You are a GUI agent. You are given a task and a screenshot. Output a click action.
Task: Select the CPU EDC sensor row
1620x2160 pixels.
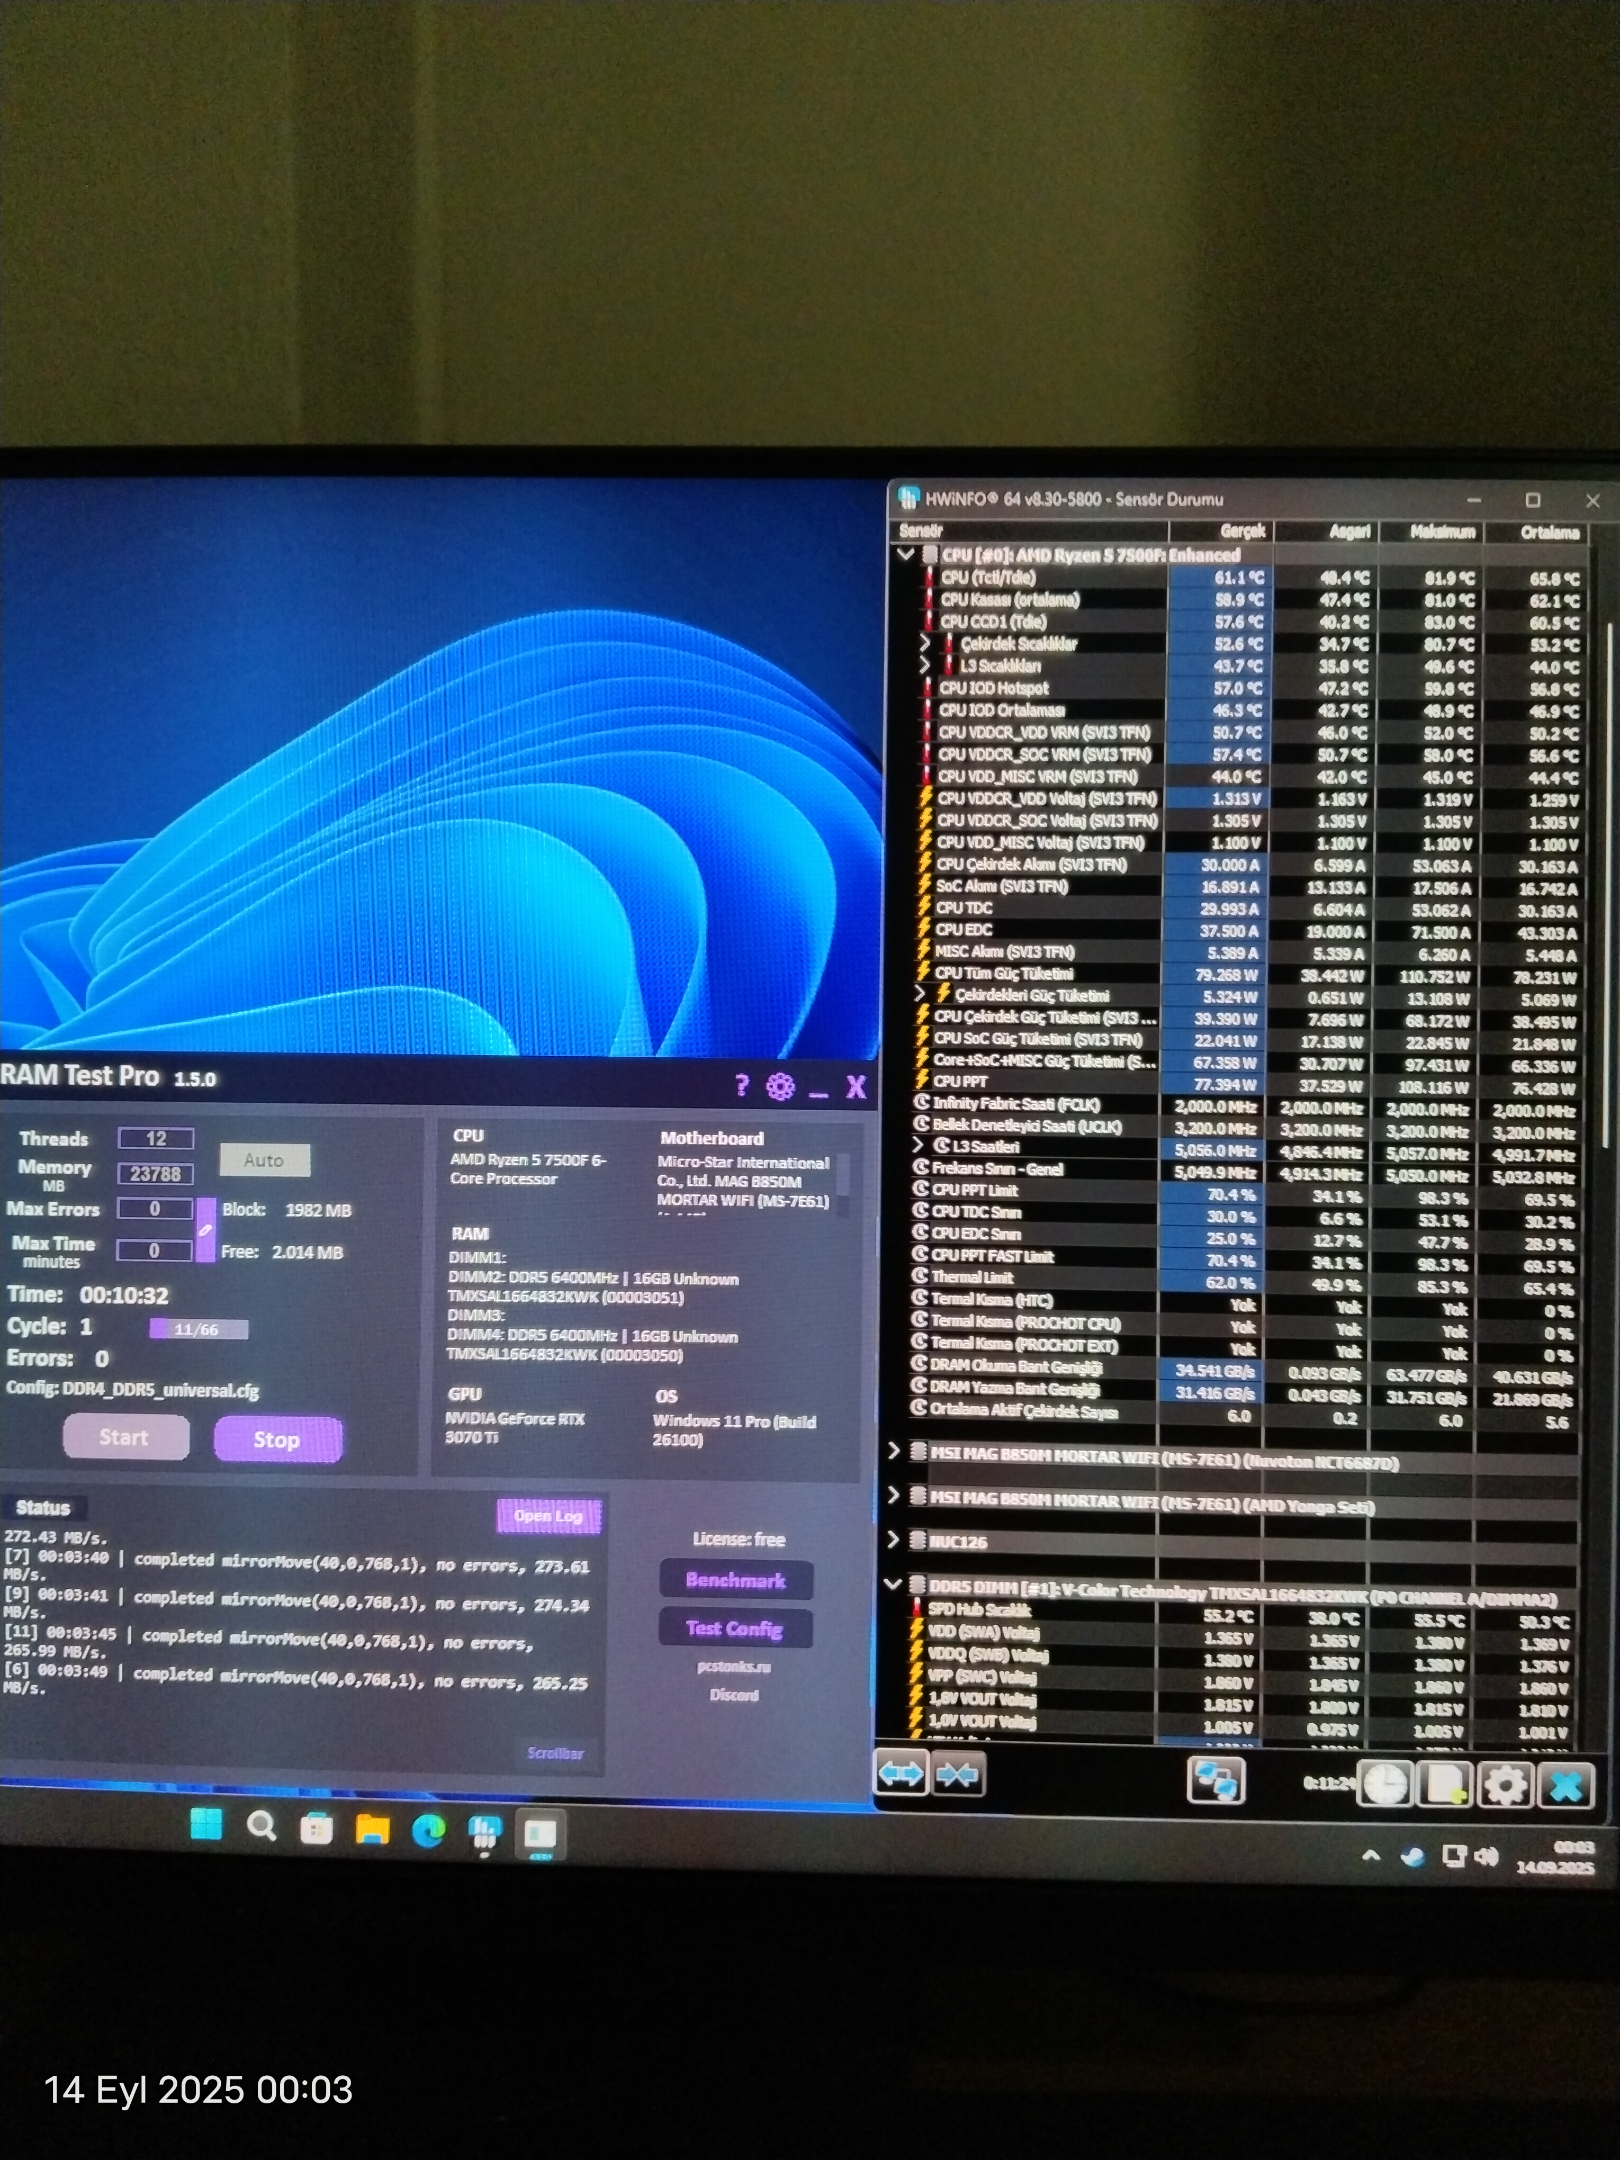pyautogui.click(x=1248, y=930)
